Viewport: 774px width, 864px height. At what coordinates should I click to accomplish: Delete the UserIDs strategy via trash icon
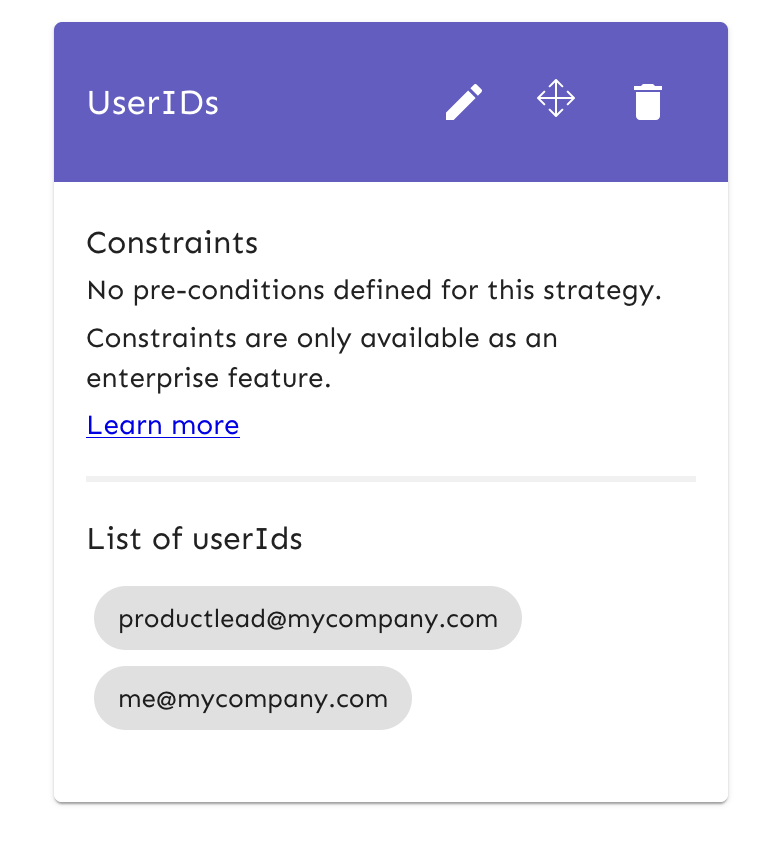(x=647, y=102)
